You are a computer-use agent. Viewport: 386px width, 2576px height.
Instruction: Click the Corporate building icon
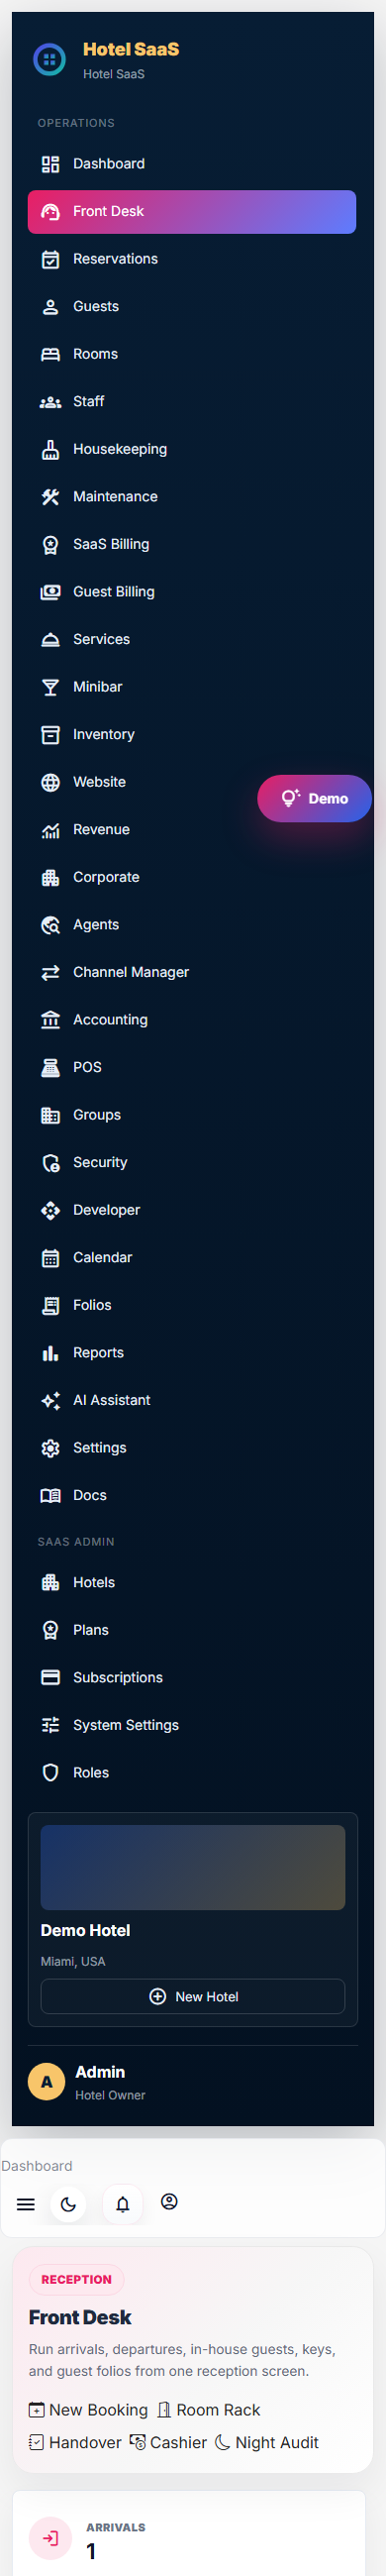[50, 877]
